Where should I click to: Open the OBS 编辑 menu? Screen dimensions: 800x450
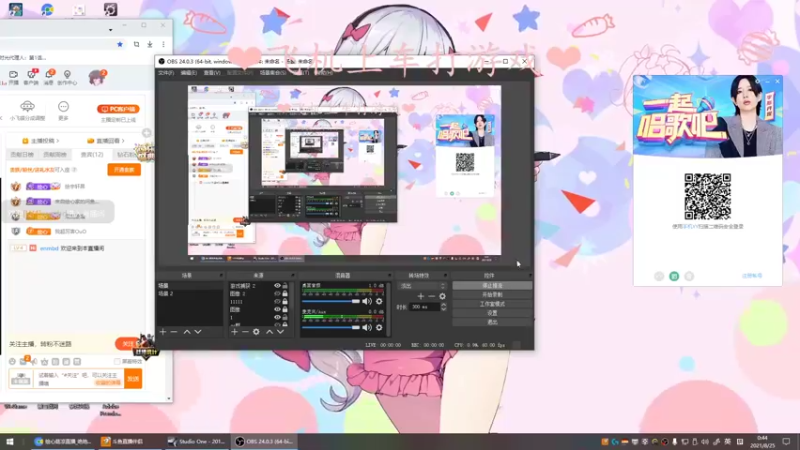[x=189, y=73]
